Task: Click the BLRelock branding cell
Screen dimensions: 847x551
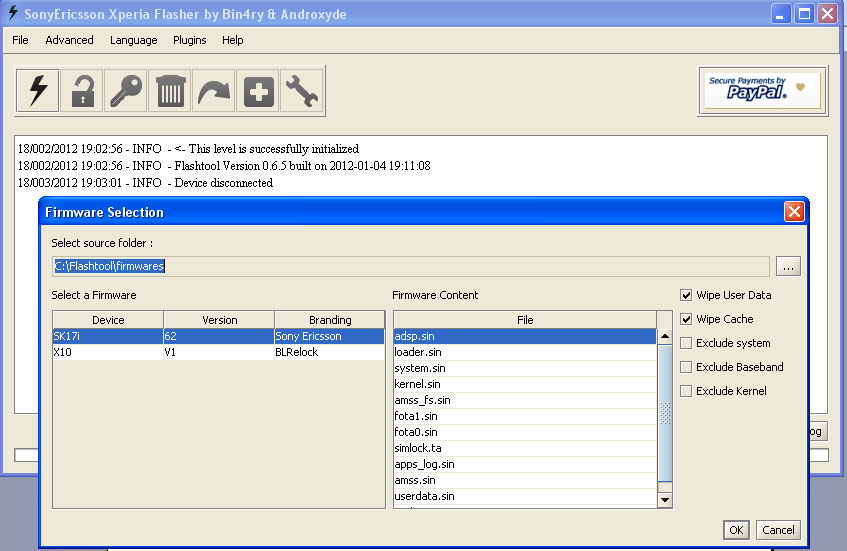Action: click(x=330, y=352)
